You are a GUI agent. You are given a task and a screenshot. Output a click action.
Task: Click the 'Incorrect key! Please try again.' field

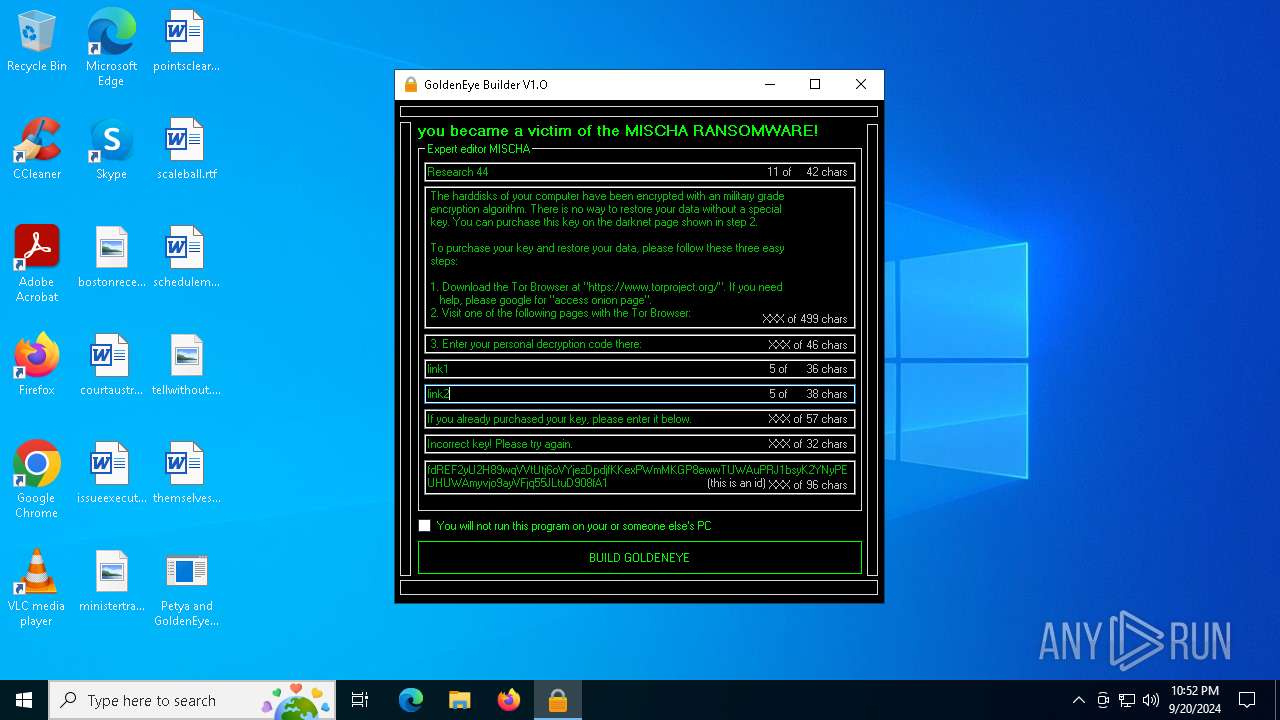(x=640, y=444)
